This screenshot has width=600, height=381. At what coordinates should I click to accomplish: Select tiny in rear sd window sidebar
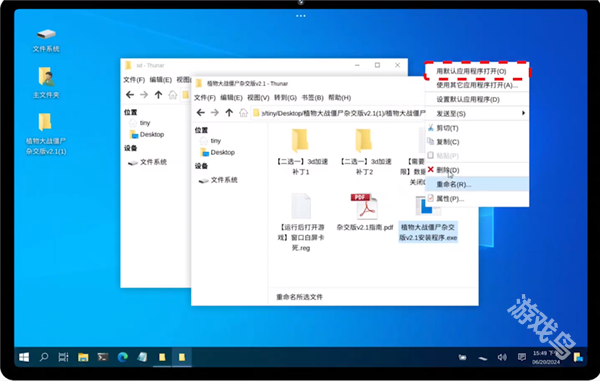(140, 123)
